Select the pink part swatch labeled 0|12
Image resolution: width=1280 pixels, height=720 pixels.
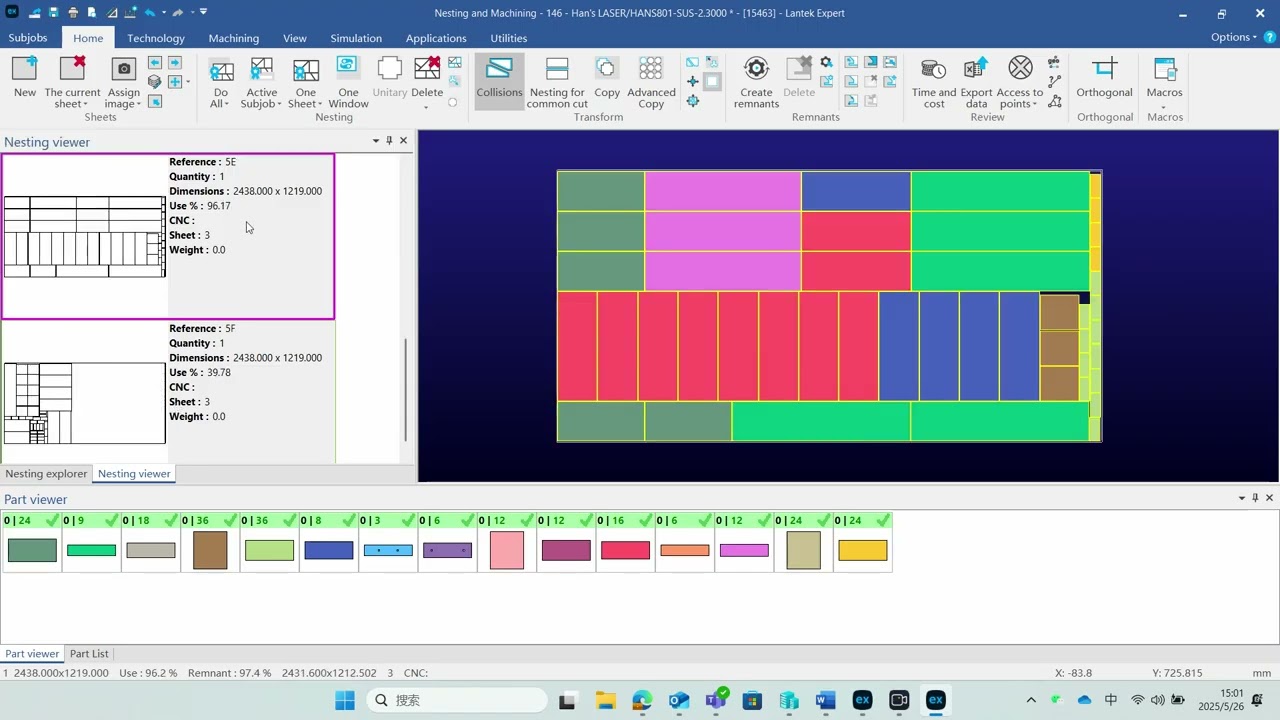[507, 550]
